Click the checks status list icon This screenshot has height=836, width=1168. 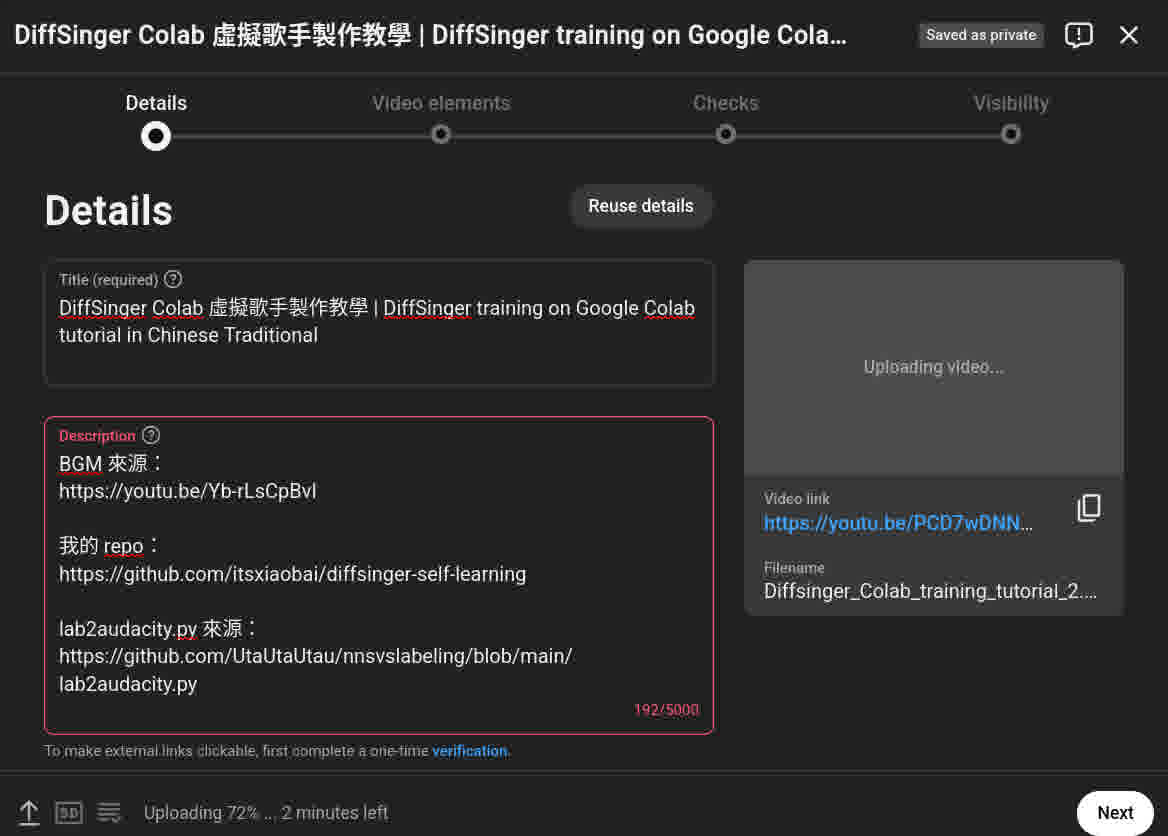109,813
